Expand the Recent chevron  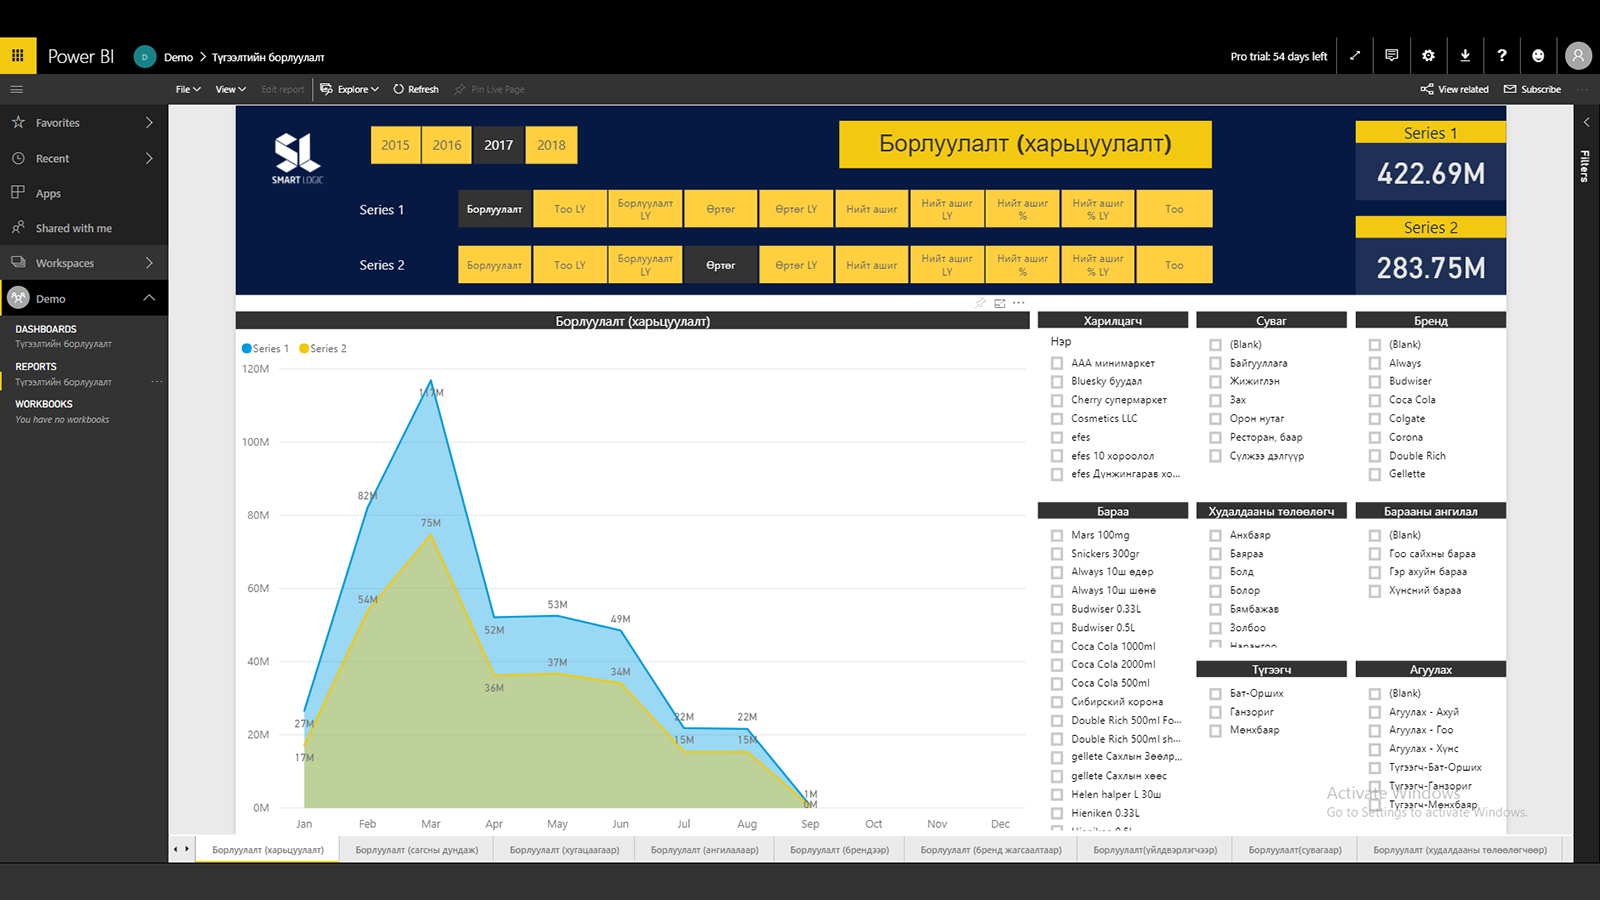tap(149, 158)
